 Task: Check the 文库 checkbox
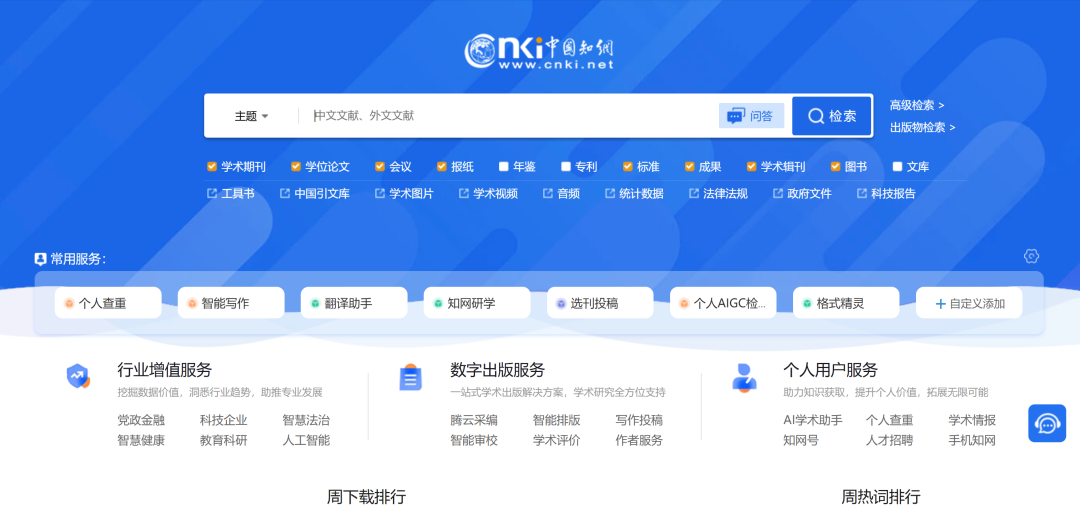pyautogui.click(x=897, y=167)
